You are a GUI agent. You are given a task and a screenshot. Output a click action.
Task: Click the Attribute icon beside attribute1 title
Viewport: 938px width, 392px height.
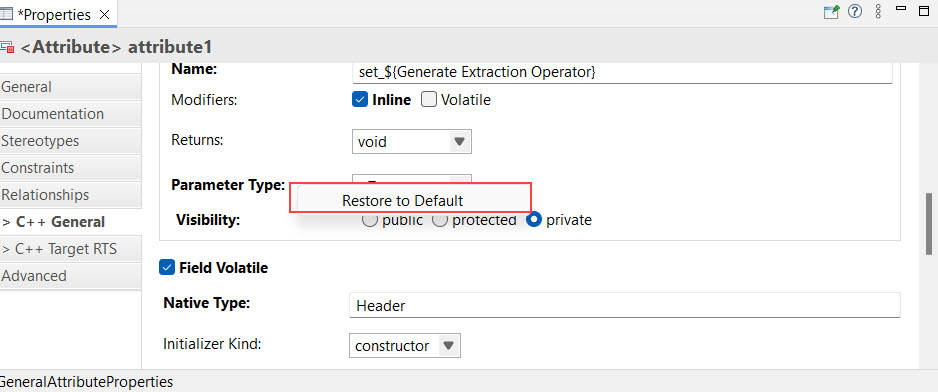[7, 47]
